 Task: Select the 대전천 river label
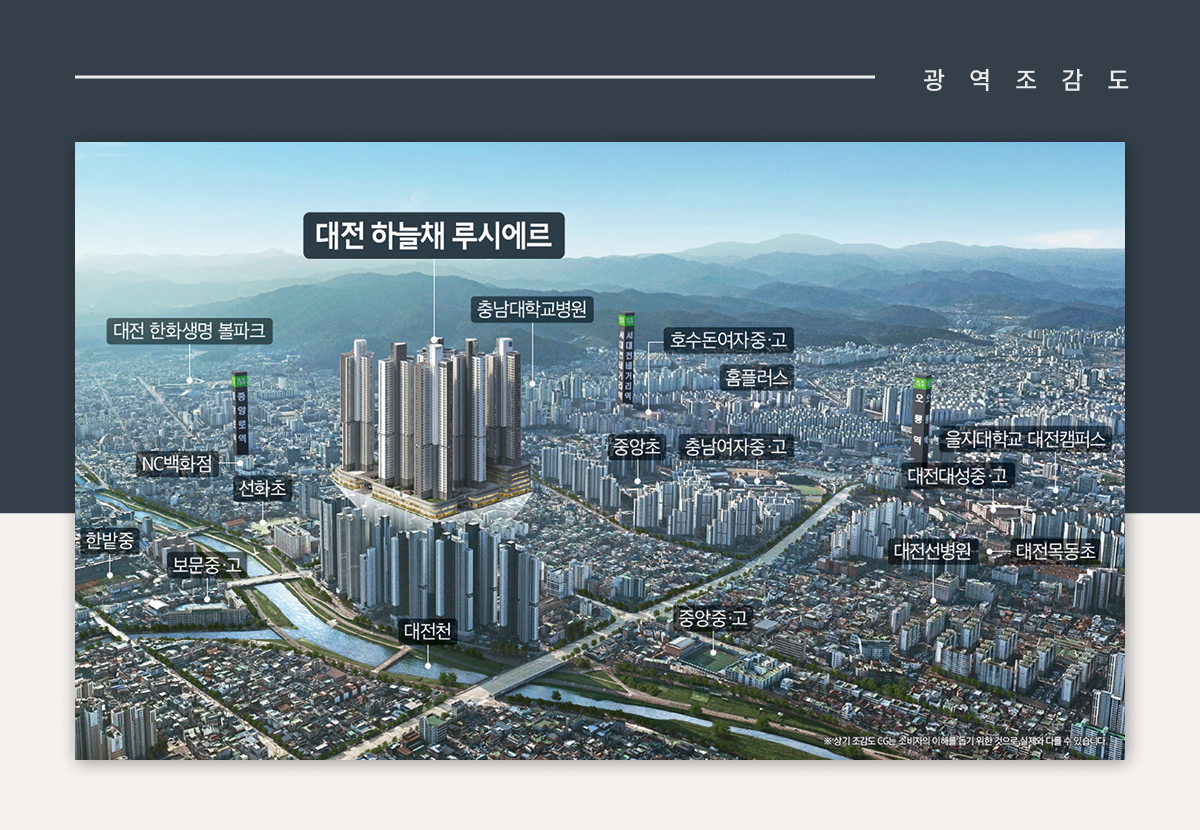point(428,631)
